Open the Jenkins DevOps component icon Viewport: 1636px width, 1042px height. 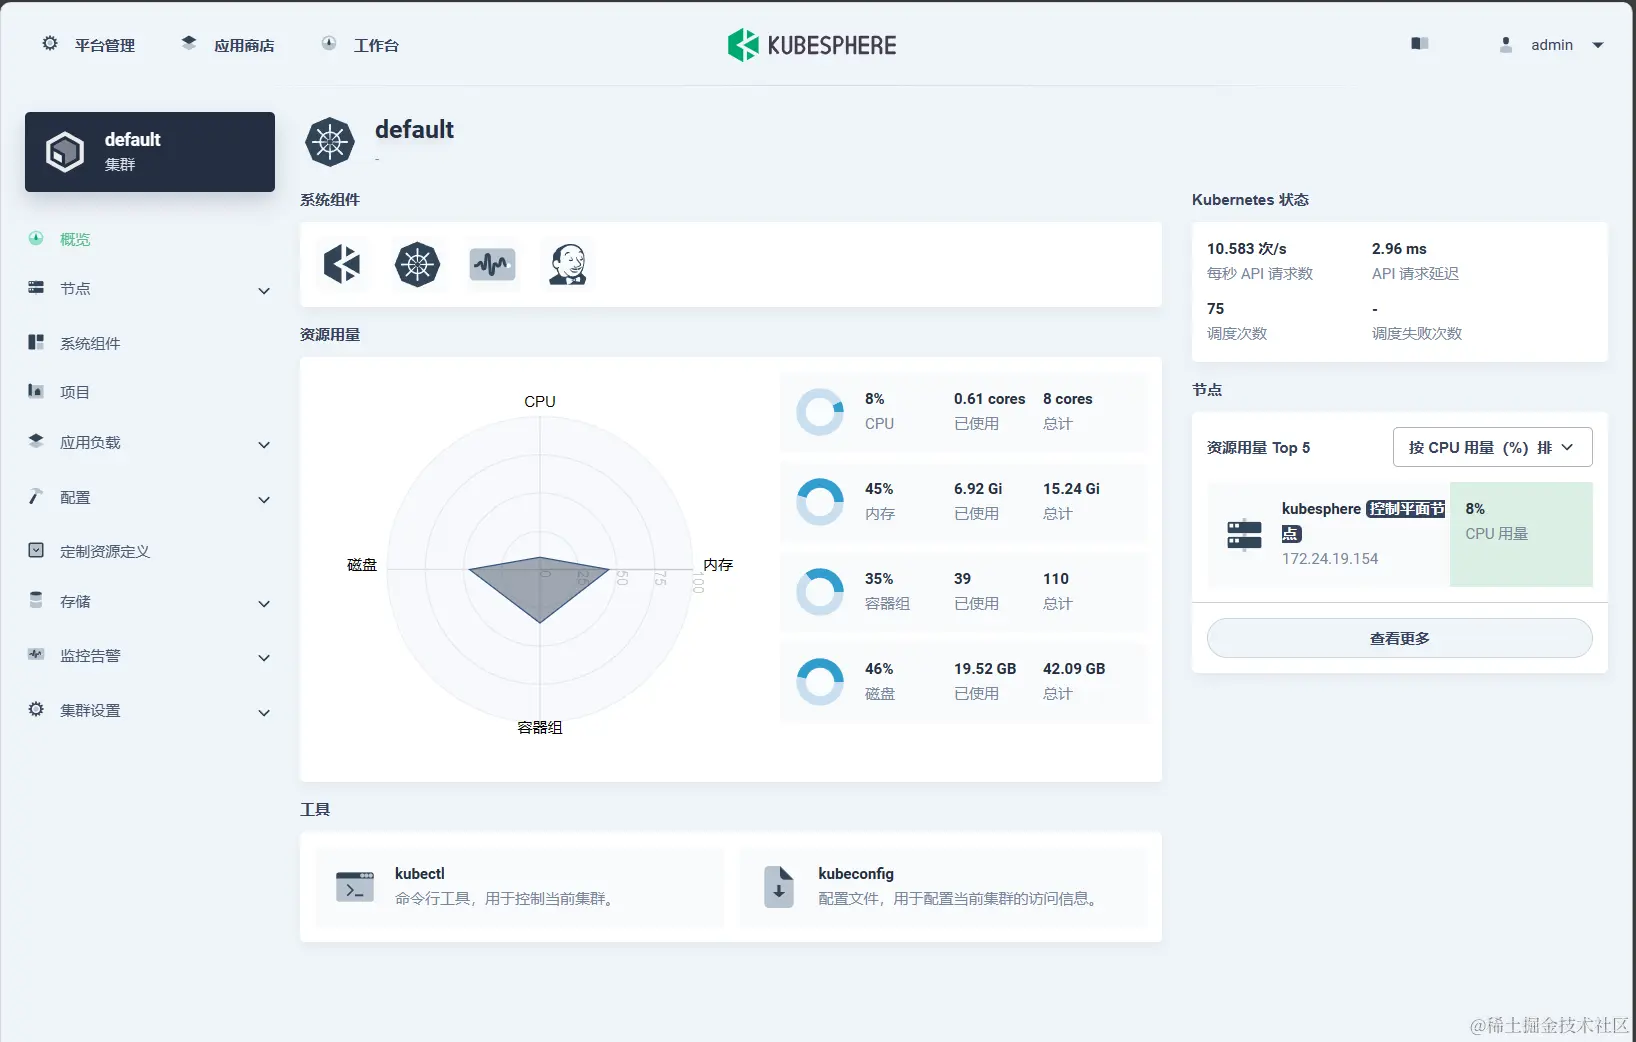coord(567,265)
